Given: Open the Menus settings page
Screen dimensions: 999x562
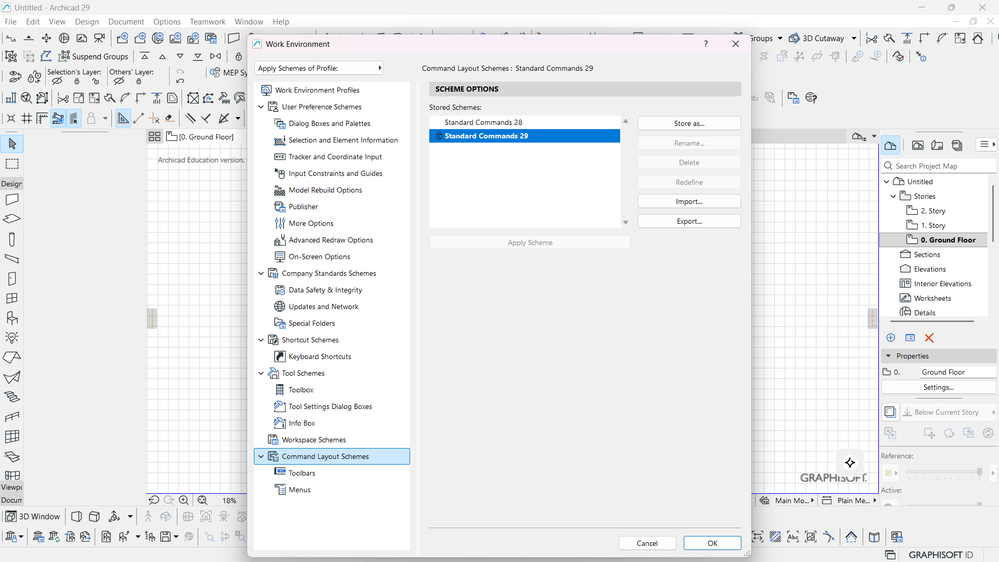Looking at the screenshot, I should click(x=299, y=489).
